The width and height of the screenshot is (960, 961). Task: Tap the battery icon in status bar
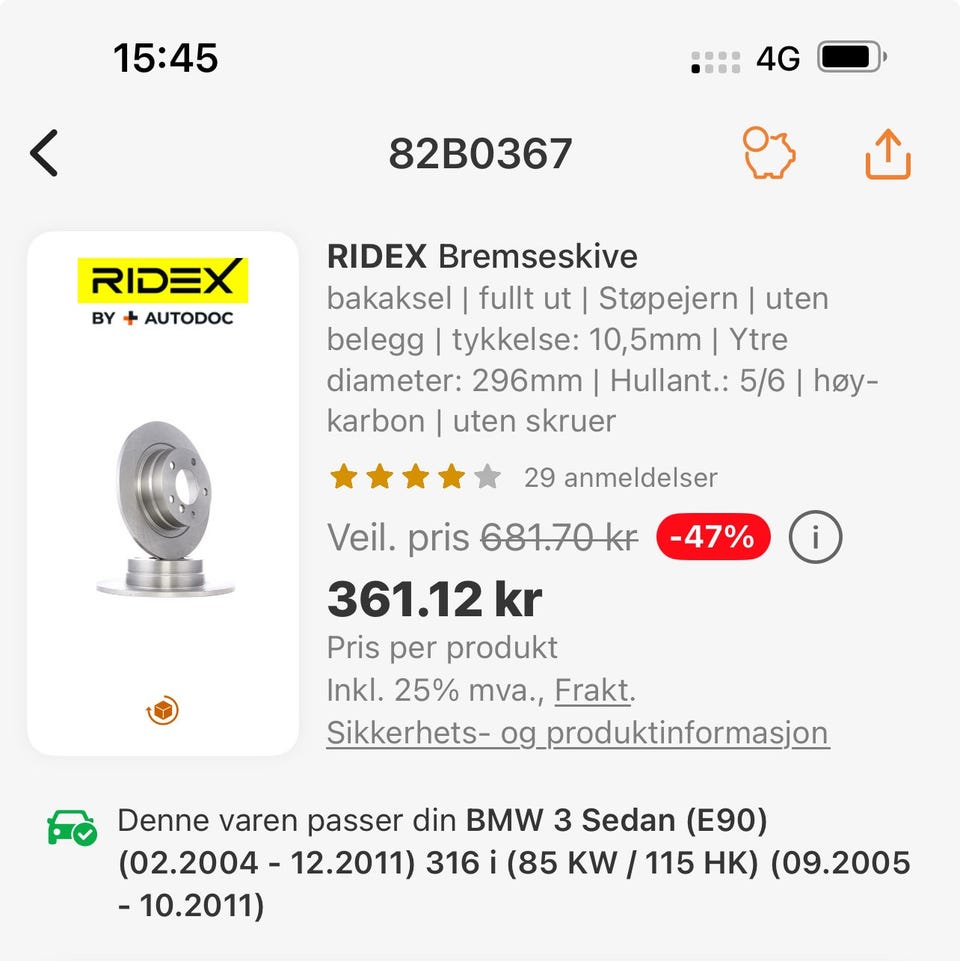pos(851,57)
